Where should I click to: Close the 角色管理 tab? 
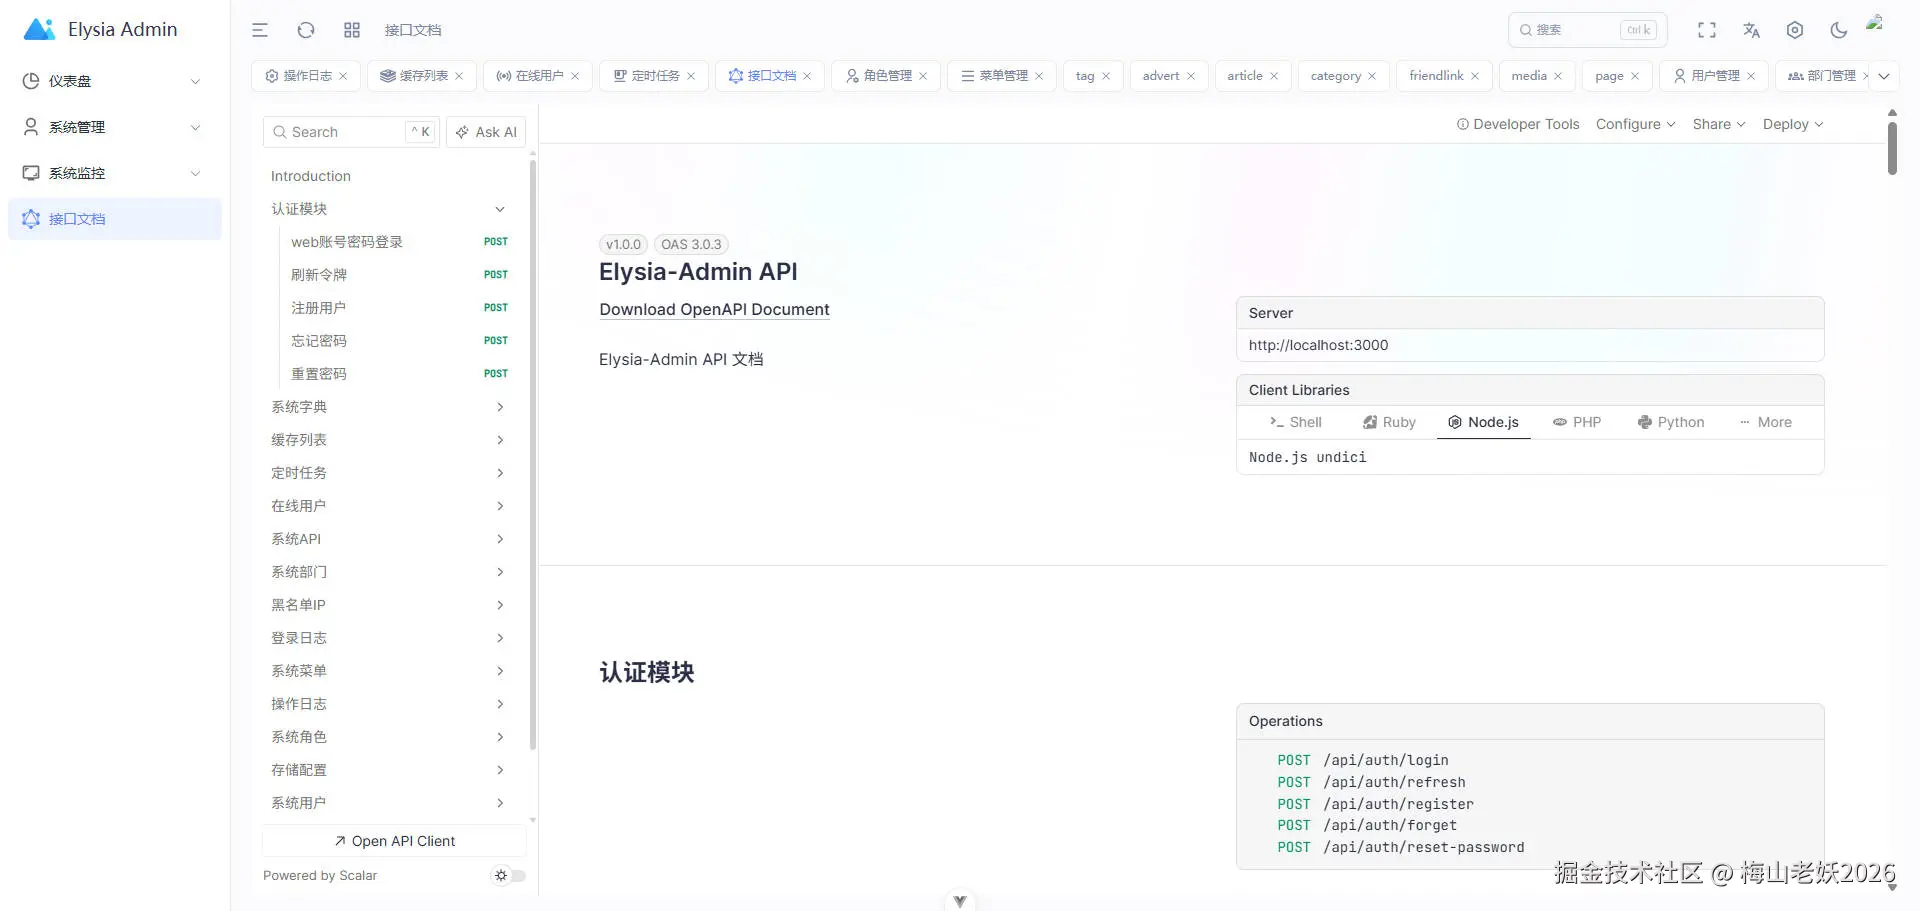click(923, 76)
